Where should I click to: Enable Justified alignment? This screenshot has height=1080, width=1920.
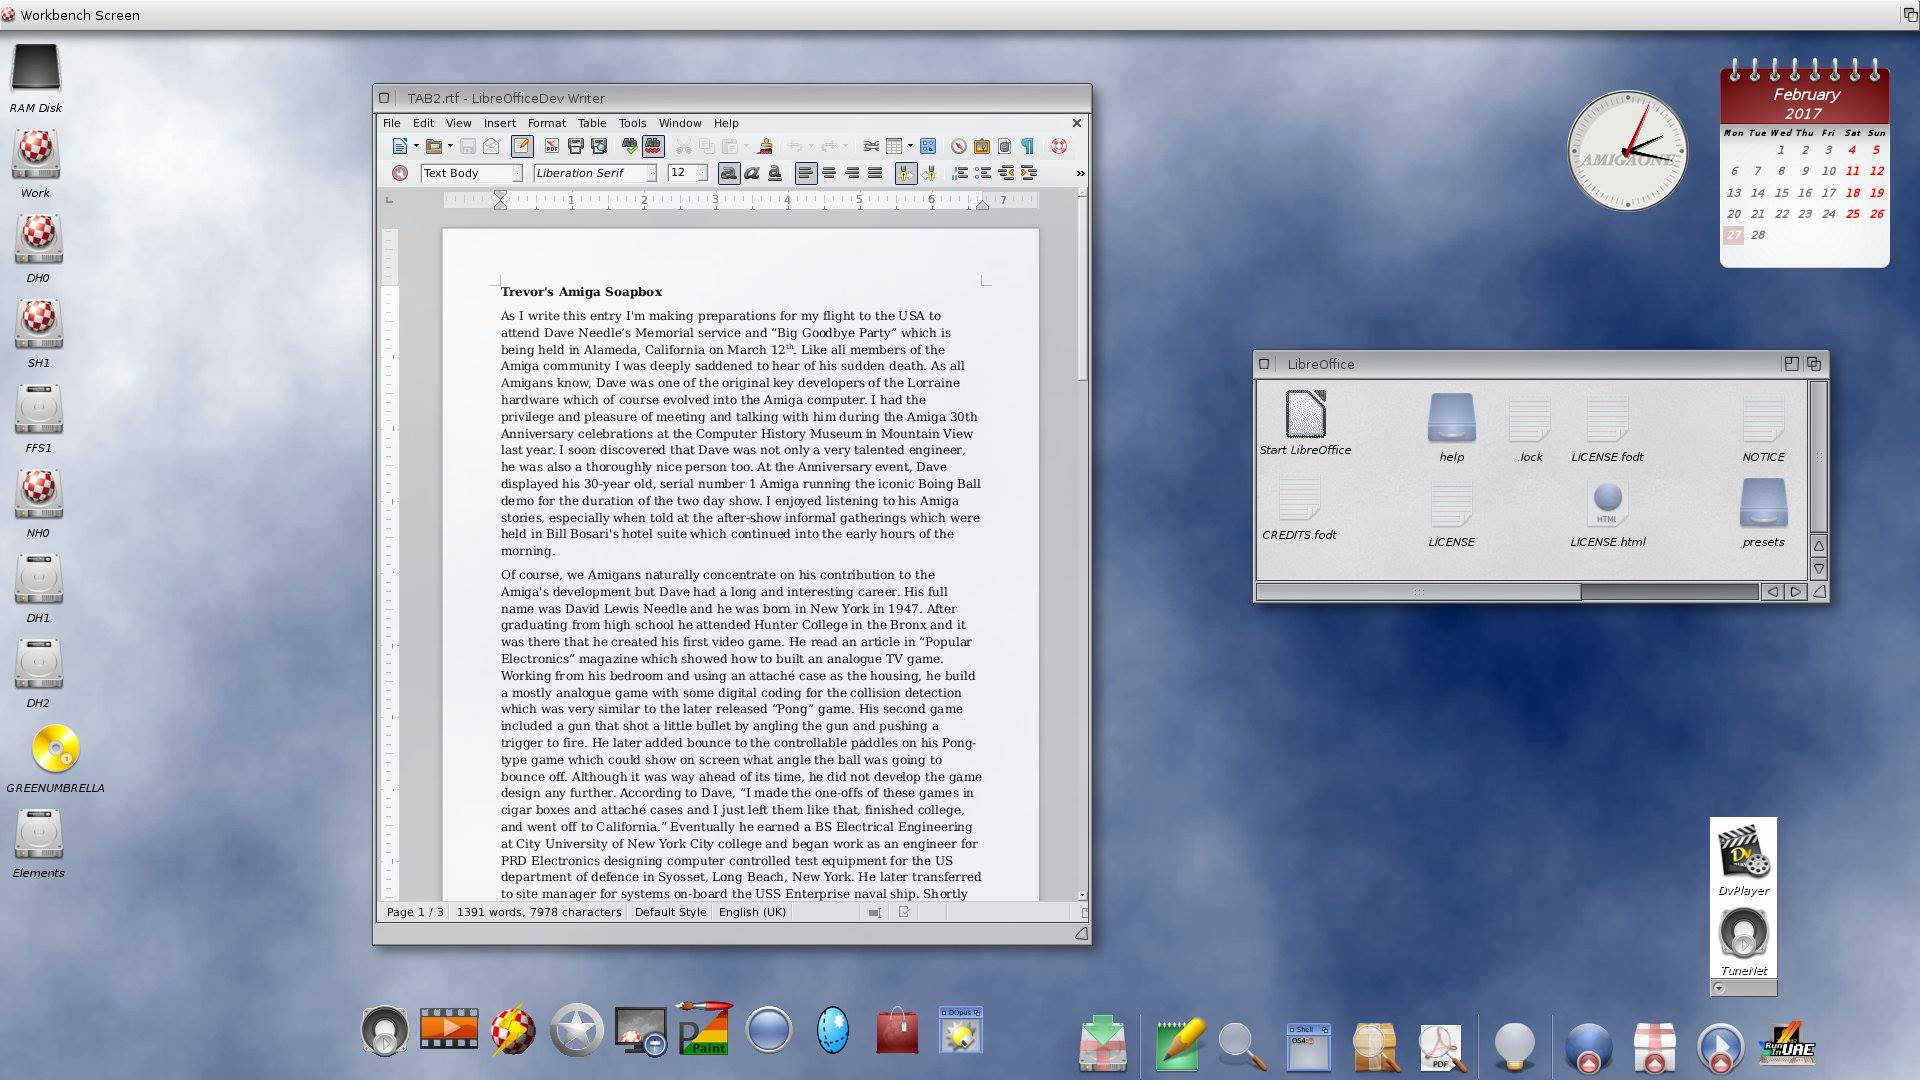[x=875, y=173]
